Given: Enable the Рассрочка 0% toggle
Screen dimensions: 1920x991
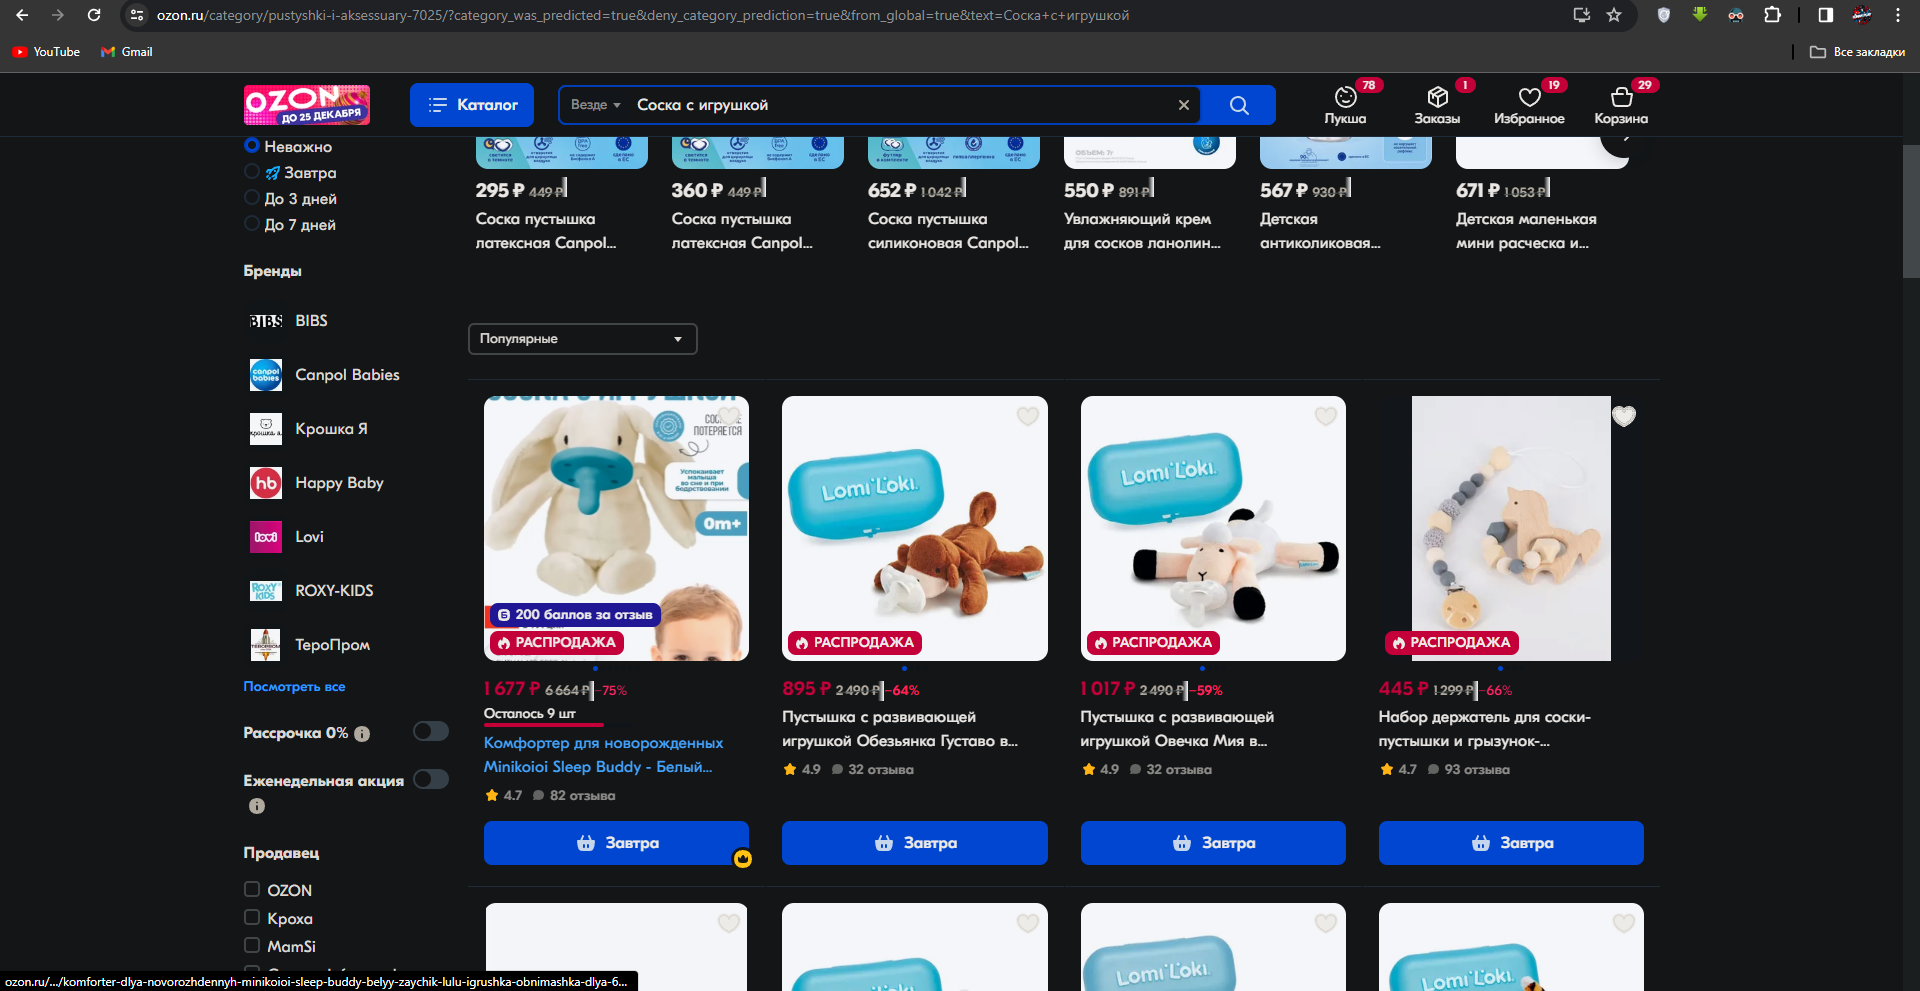Looking at the screenshot, I should coord(430,732).
